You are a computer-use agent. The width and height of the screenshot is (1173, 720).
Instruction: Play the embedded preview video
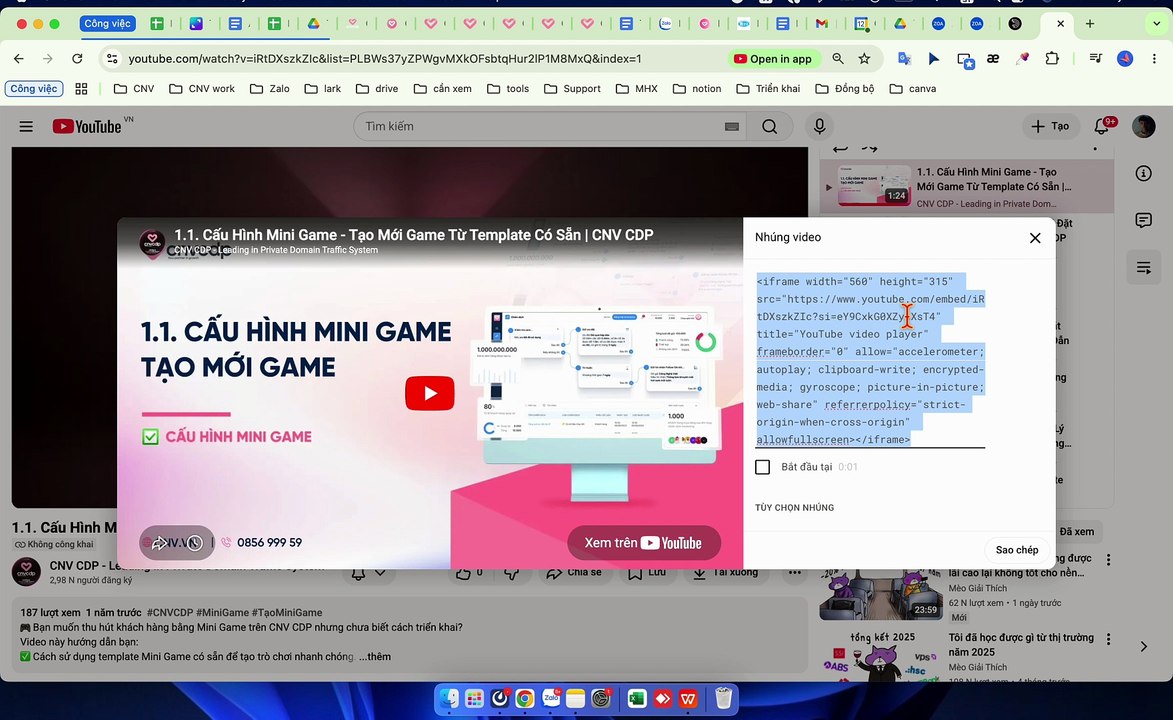click(x=429, y=393)
